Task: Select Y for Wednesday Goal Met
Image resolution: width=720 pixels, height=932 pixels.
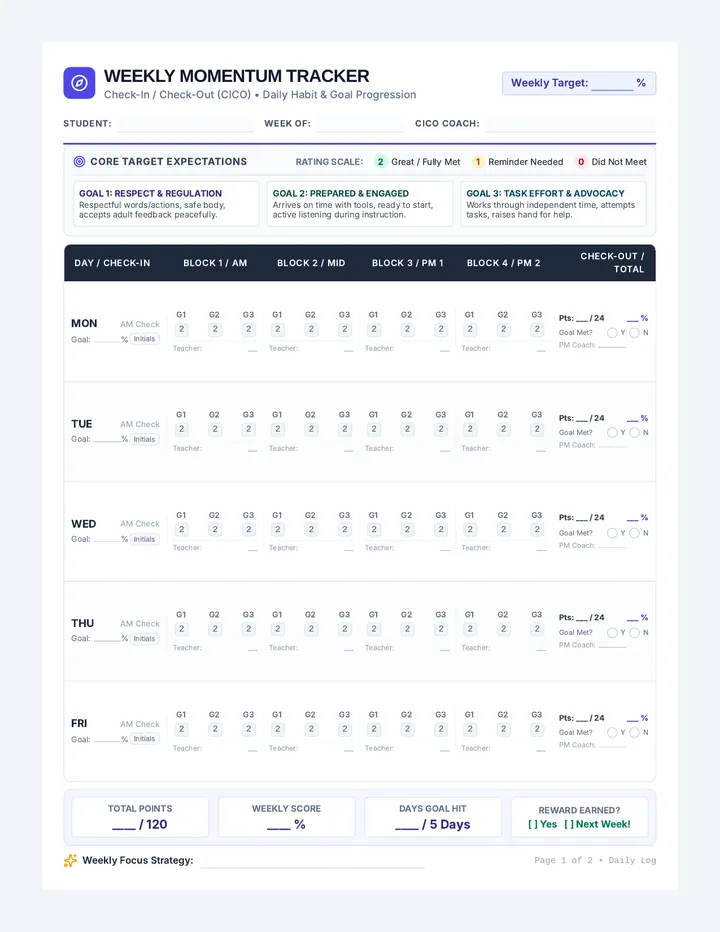Action: (612, 533)
